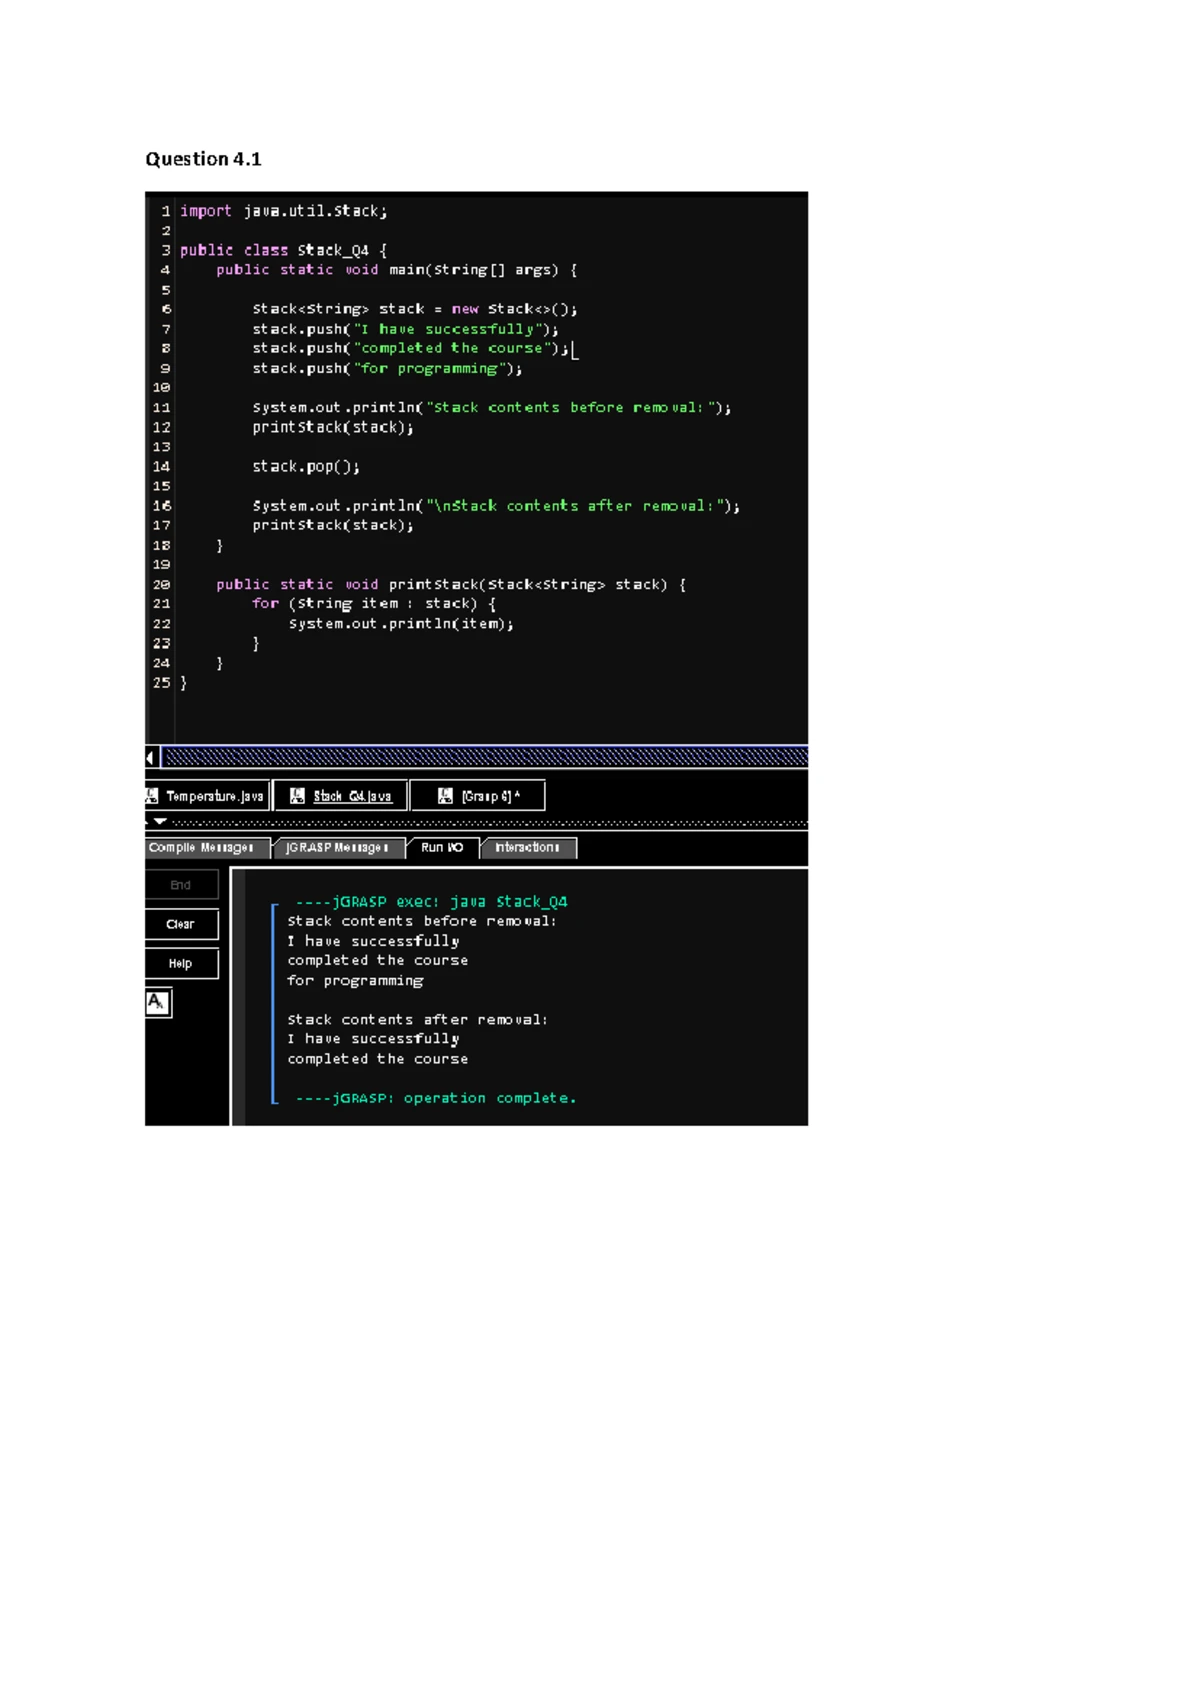1200x1696 pixels.
Task: Switch to the Temperature.java file tab
Action: 207,796
